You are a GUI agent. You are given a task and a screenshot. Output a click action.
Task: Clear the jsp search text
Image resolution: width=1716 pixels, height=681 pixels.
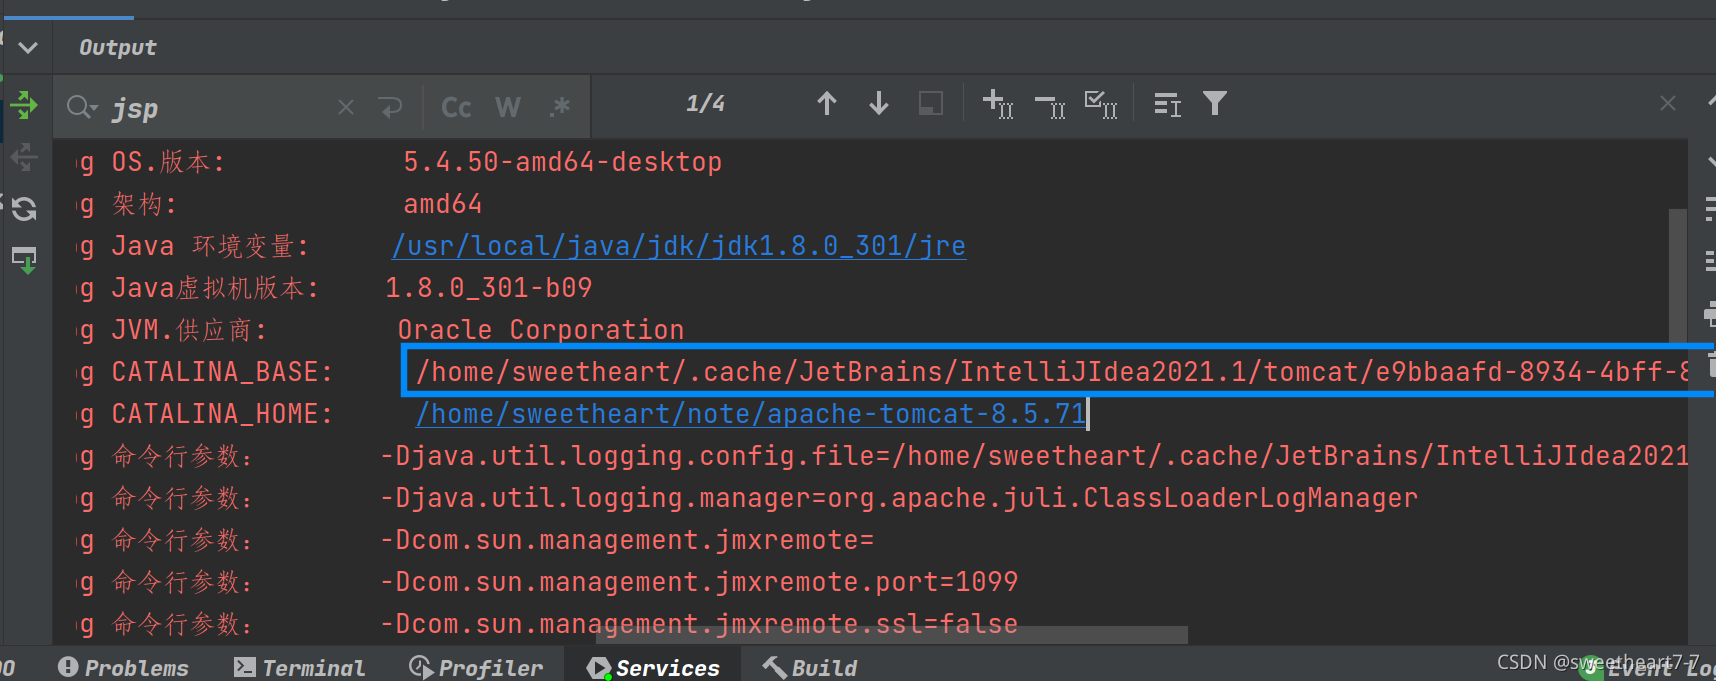click(346, 107)
